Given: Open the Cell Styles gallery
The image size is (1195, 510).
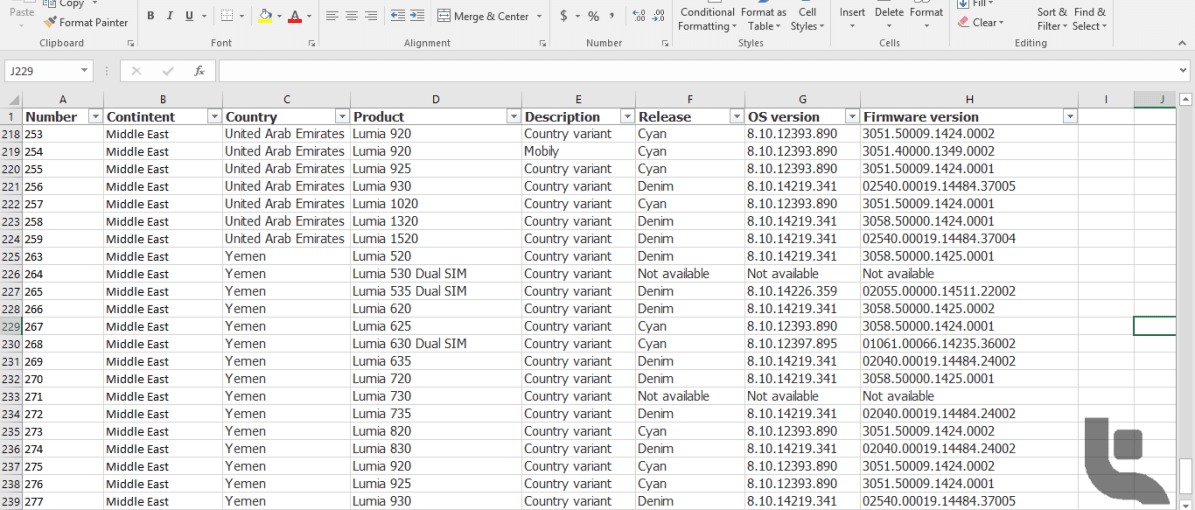Looking at the screenshot, I should pyautogui.click(x=808, y=18).
